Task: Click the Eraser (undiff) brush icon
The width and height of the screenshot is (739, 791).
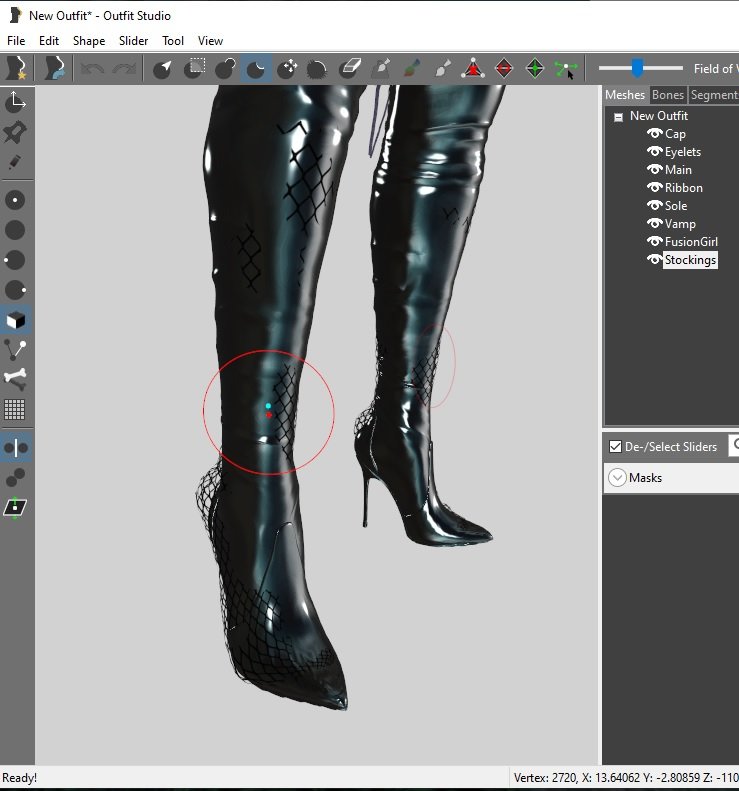Action: coord(349,69)
